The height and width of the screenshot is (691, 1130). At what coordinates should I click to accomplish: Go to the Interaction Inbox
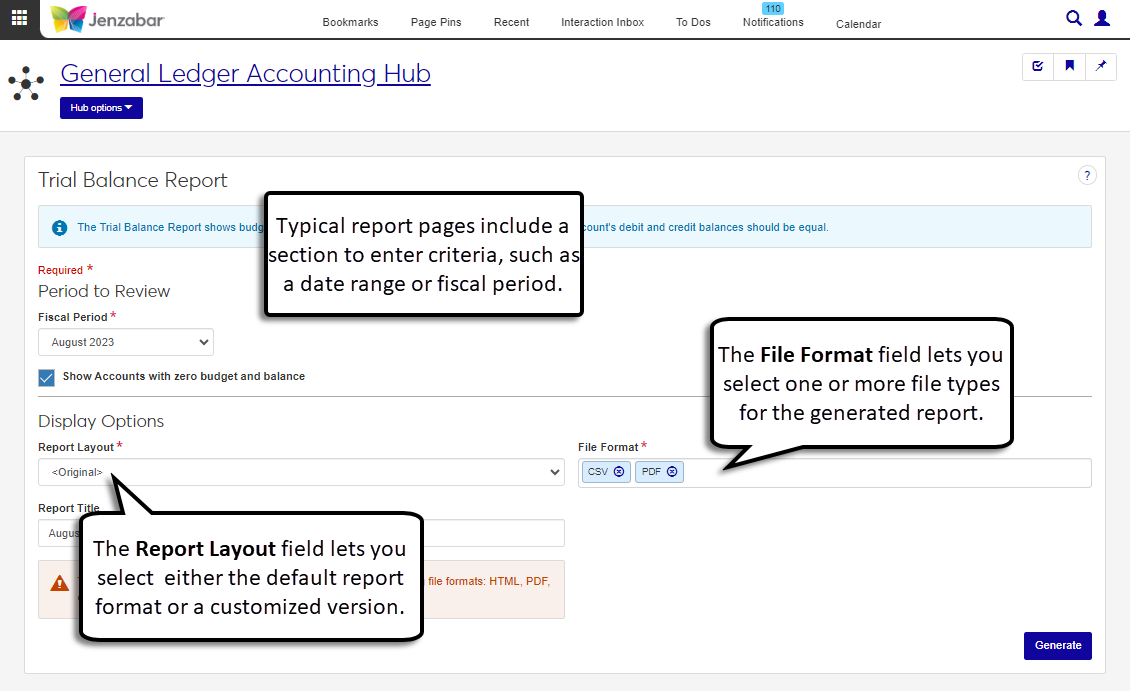(602, 22)
